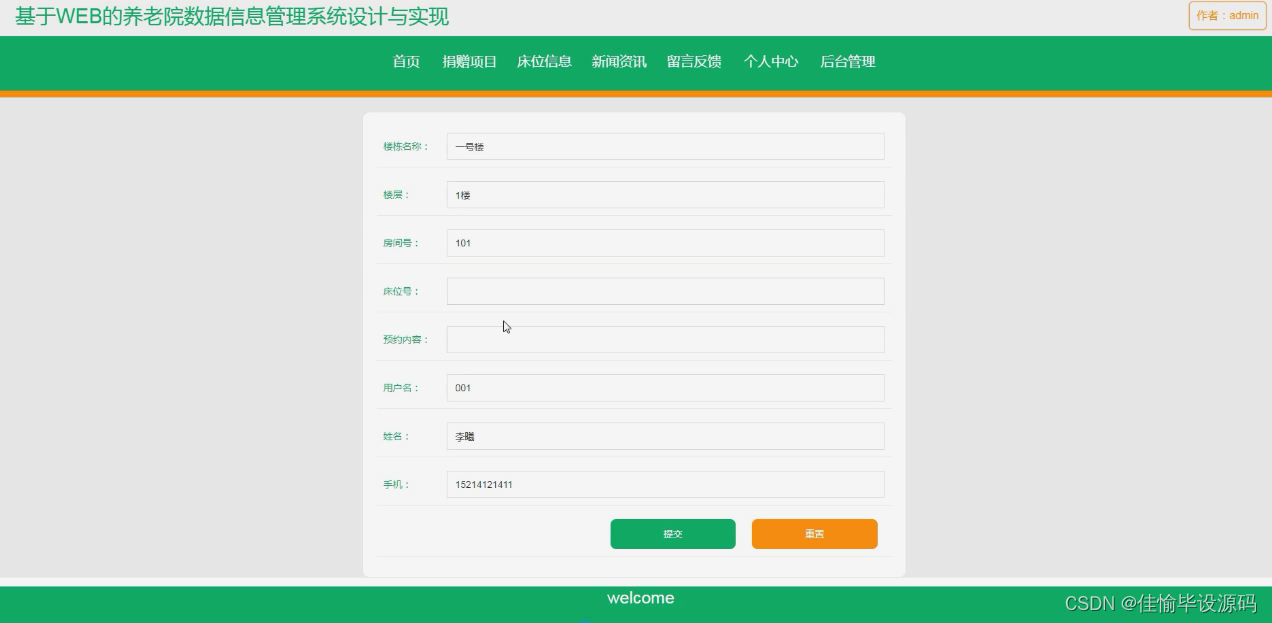Open the 留言反馈 feedback page

pos(694,61)
